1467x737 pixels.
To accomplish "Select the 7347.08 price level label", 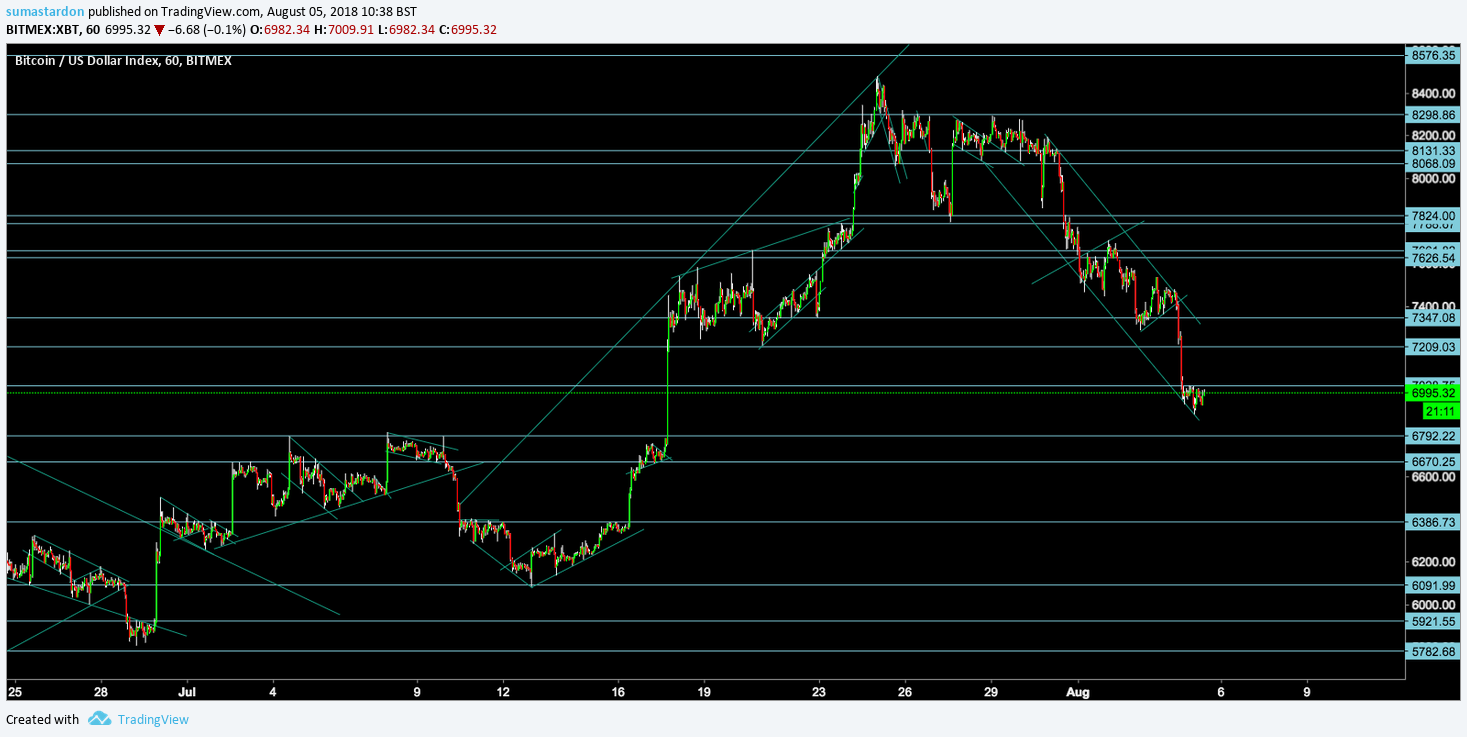I will pos(1433,318).
